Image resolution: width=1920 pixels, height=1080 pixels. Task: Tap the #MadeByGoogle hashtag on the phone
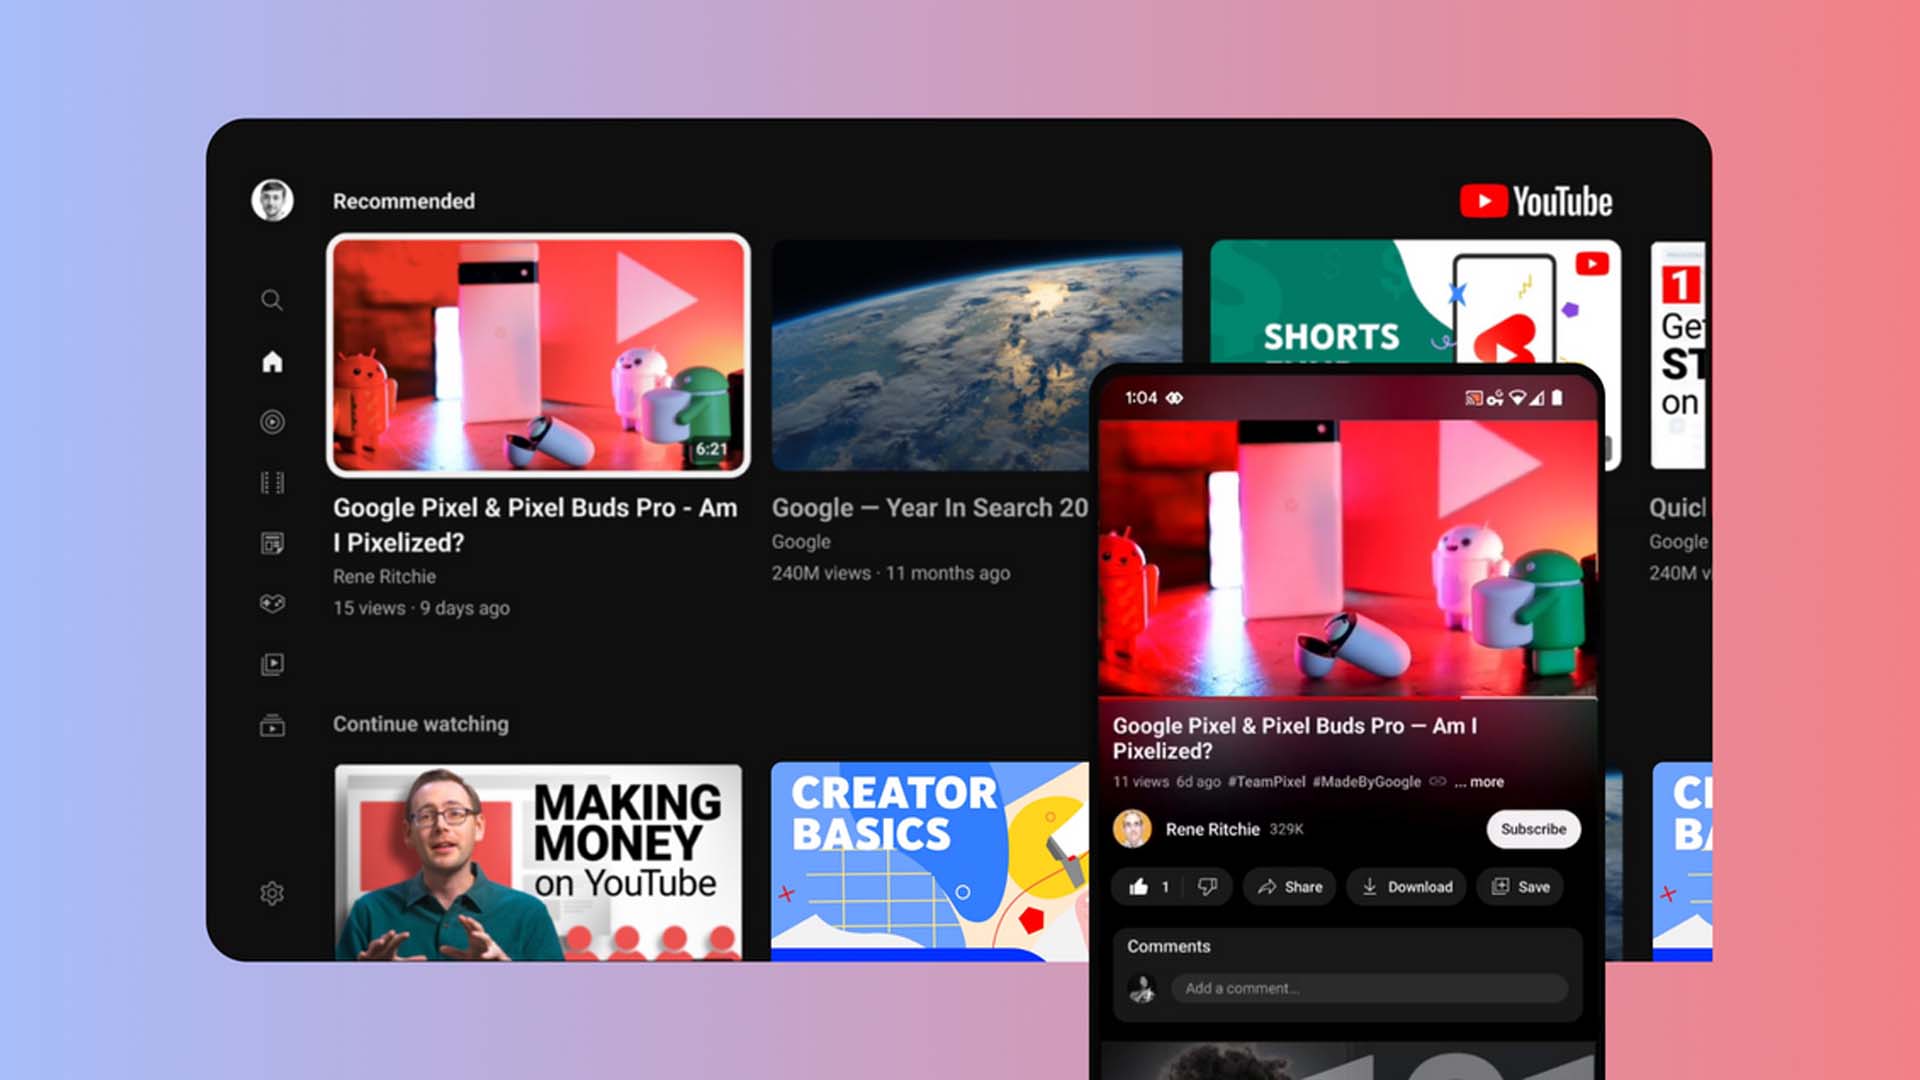tap(1366, 782)
